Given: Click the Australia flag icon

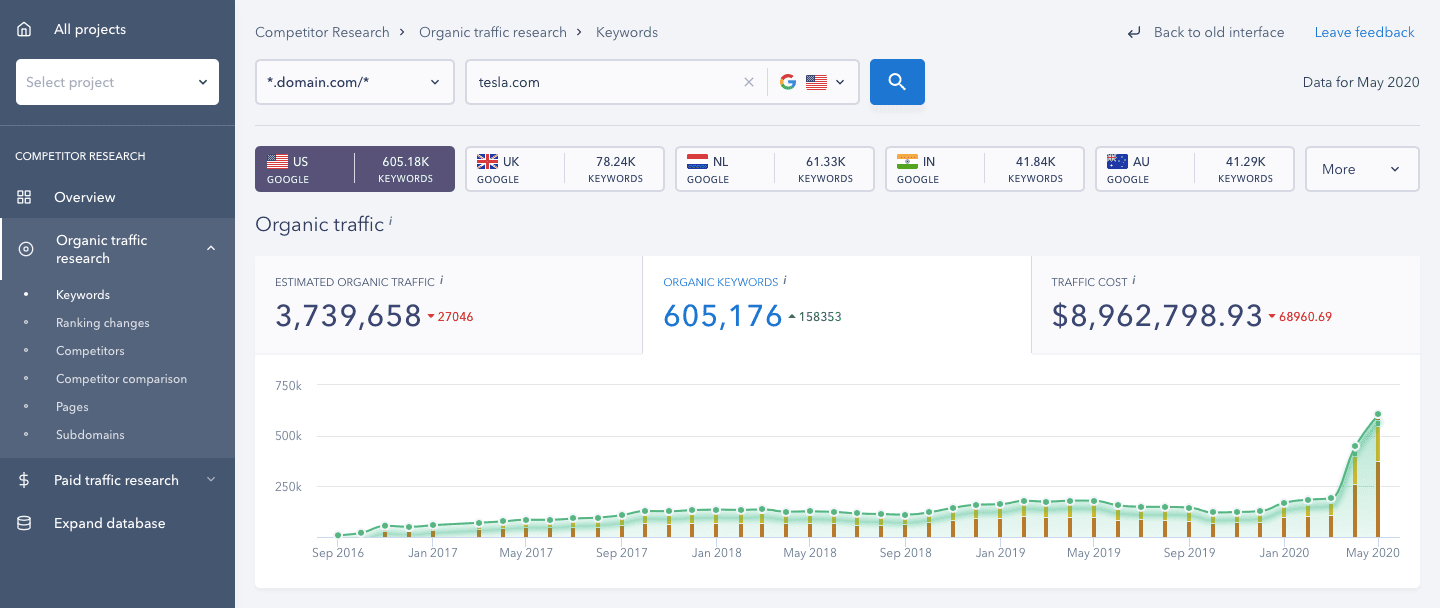Looking at the screenshot, I should click(x=1117, y=161).
